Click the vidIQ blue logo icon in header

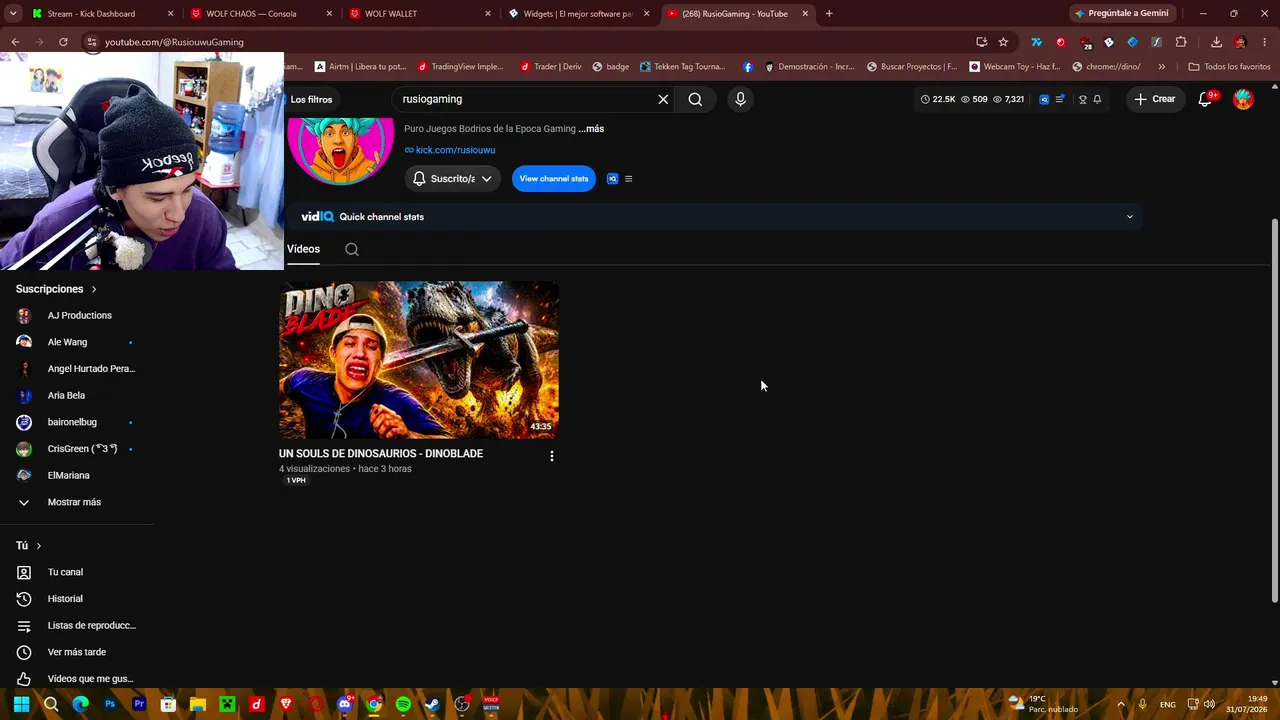(1044, 99)
